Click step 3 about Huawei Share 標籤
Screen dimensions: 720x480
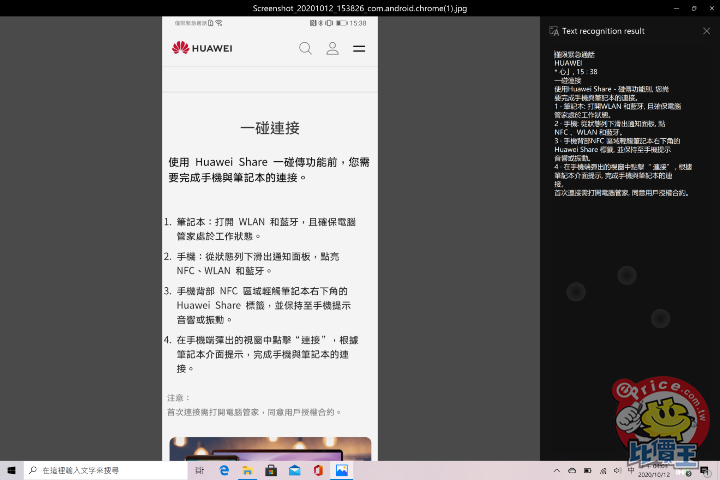(258, 305)
